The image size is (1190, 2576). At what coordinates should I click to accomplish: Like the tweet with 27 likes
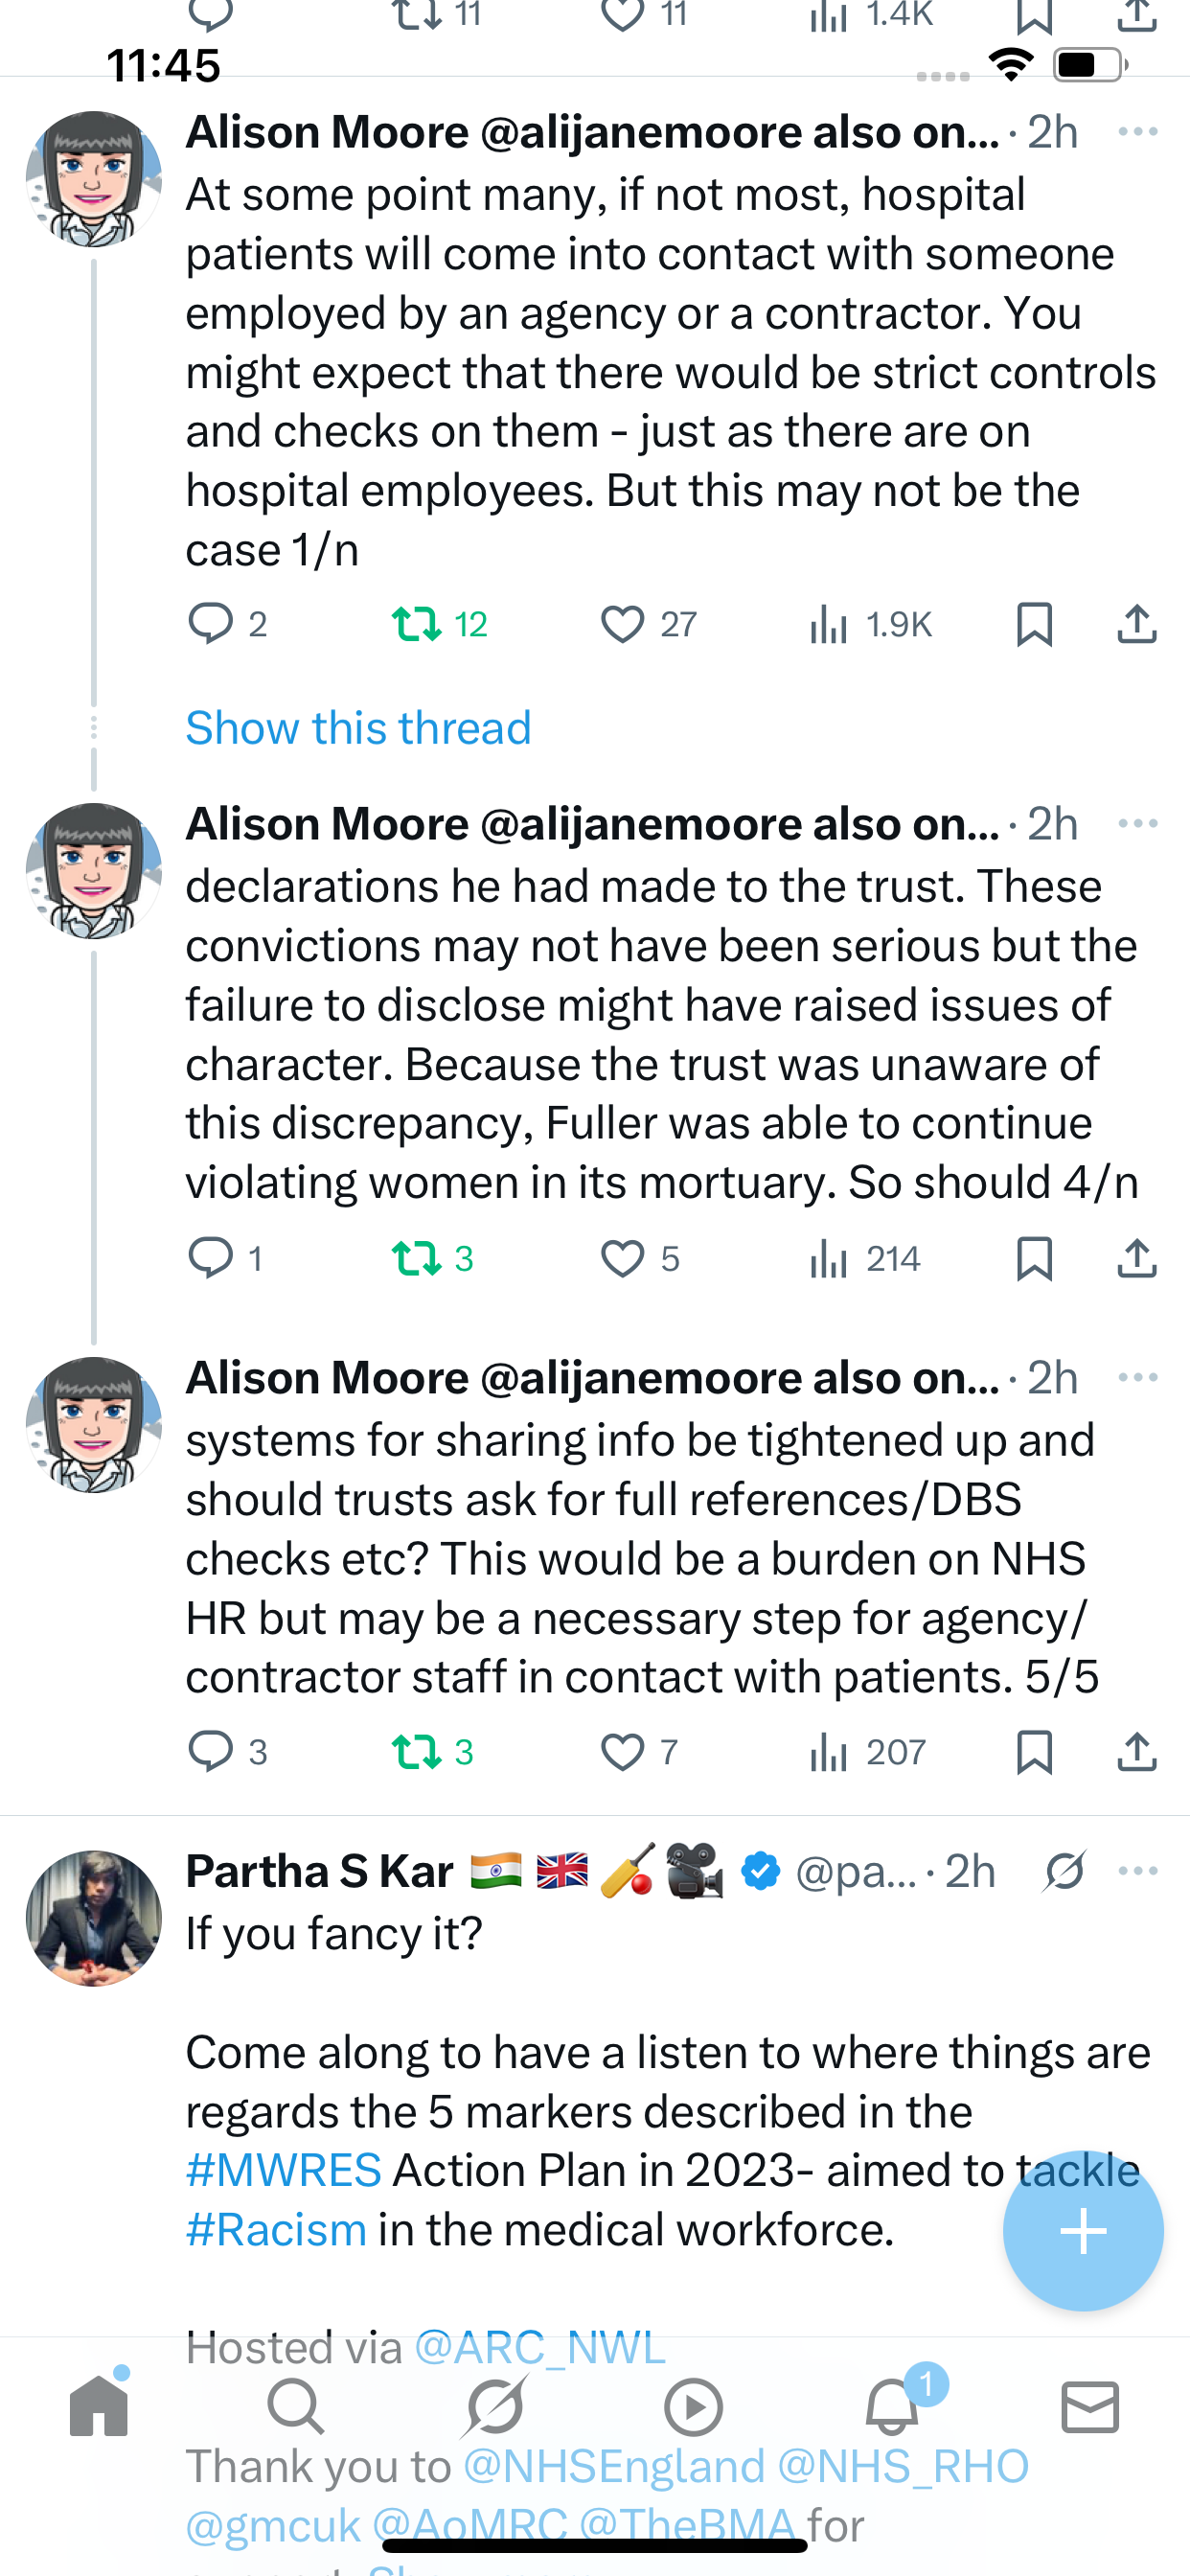[x=622, y=623]
